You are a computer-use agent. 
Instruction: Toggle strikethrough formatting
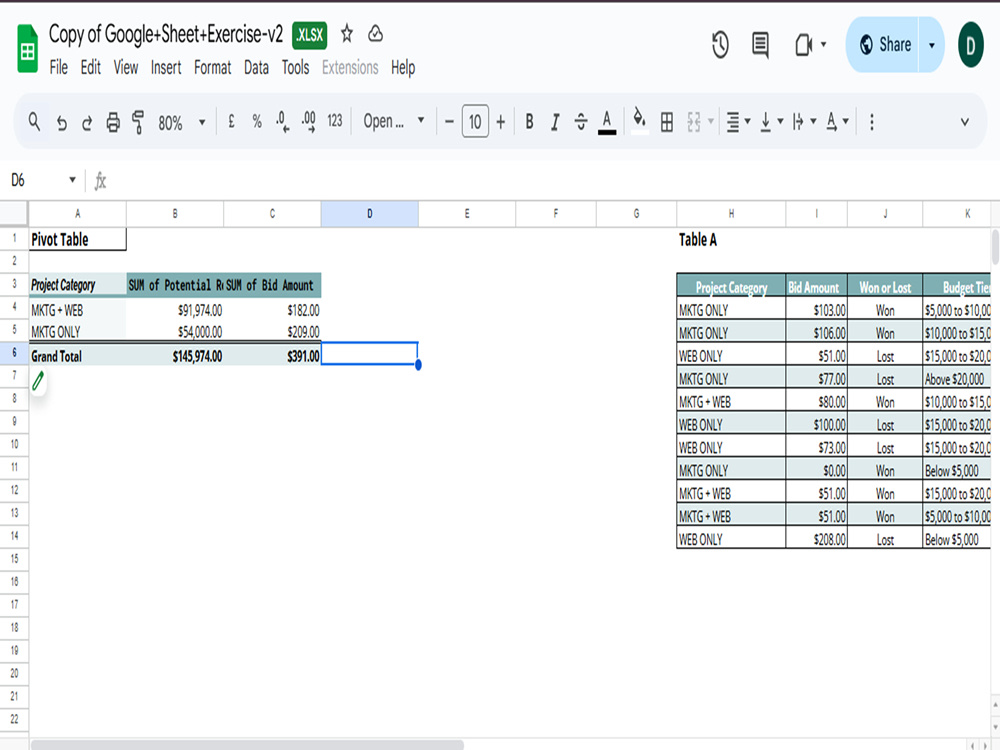[x=581, y=121]
